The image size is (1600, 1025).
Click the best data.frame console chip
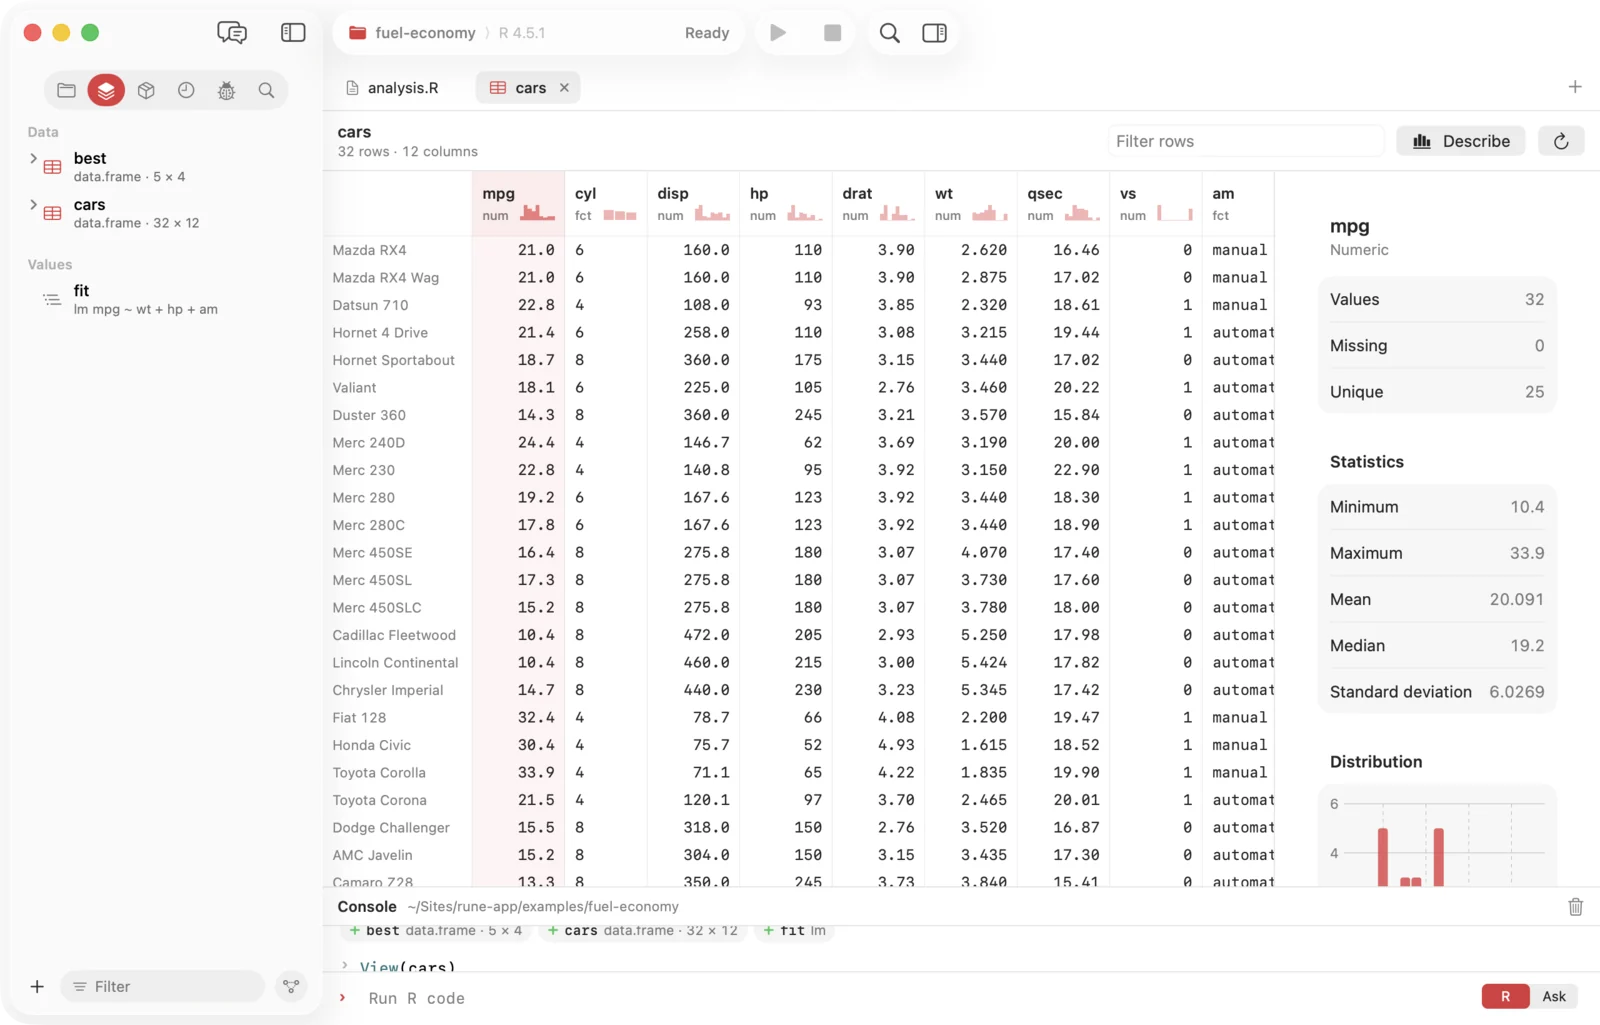[435, 930]
